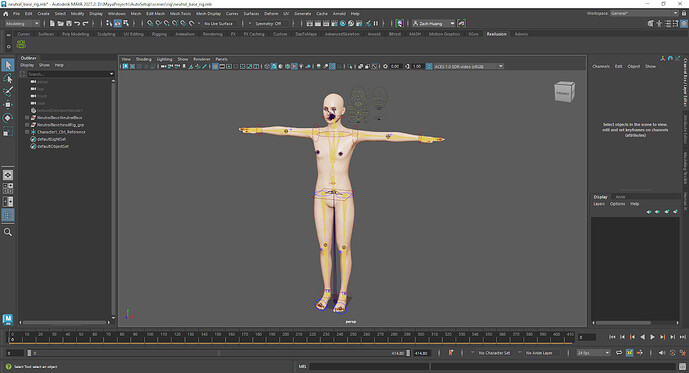Step back one frame
This screenshot has width=689, height=373.
pos(622,337)
